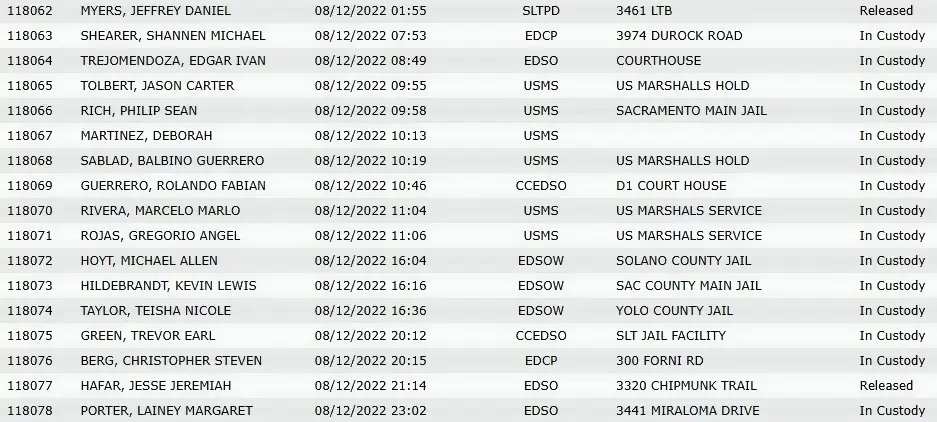Open the Taylor, Teisha Nicole record
Screen dimensions: 937x422
pyautogui.click(x=155, y=311)
